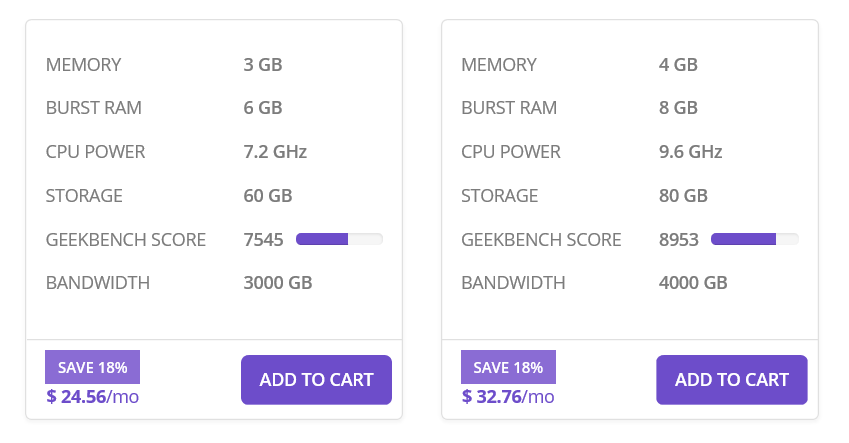
Task: Click GEEKBENCH SCORE label in first plan
Action: pyautogui.click(x=126, y=239)
